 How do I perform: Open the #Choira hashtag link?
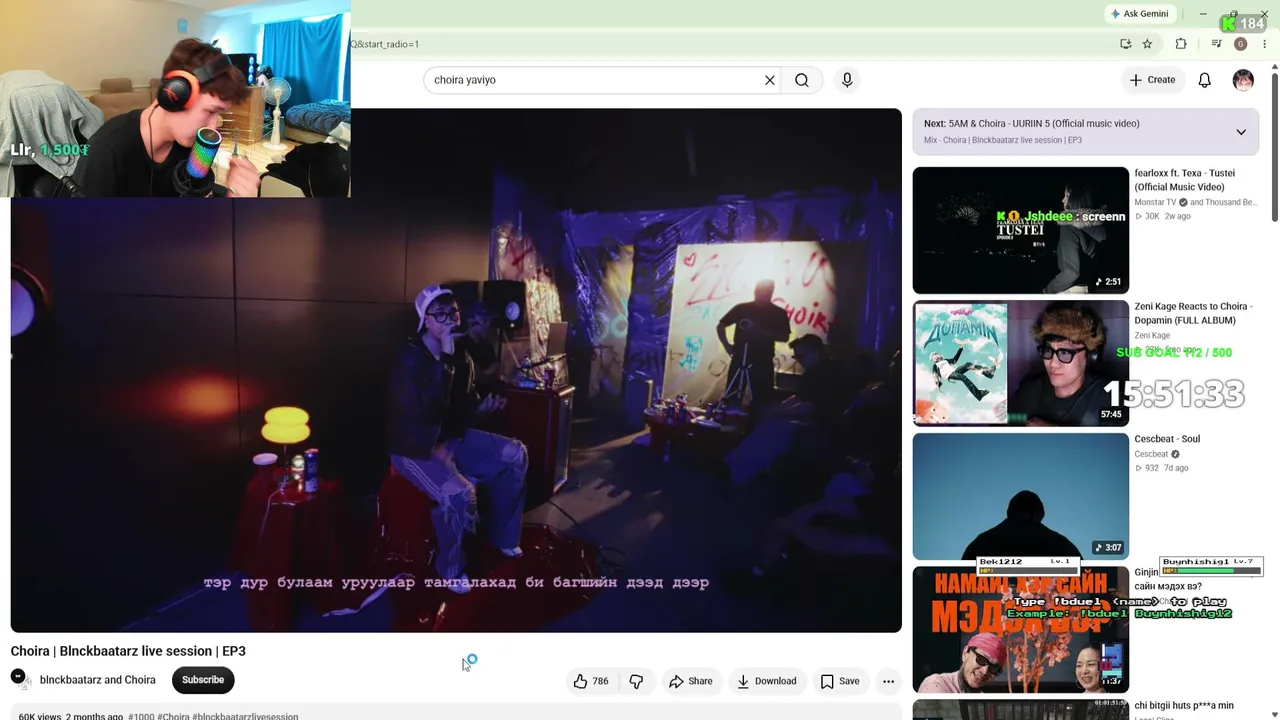(x=173, y=716)
